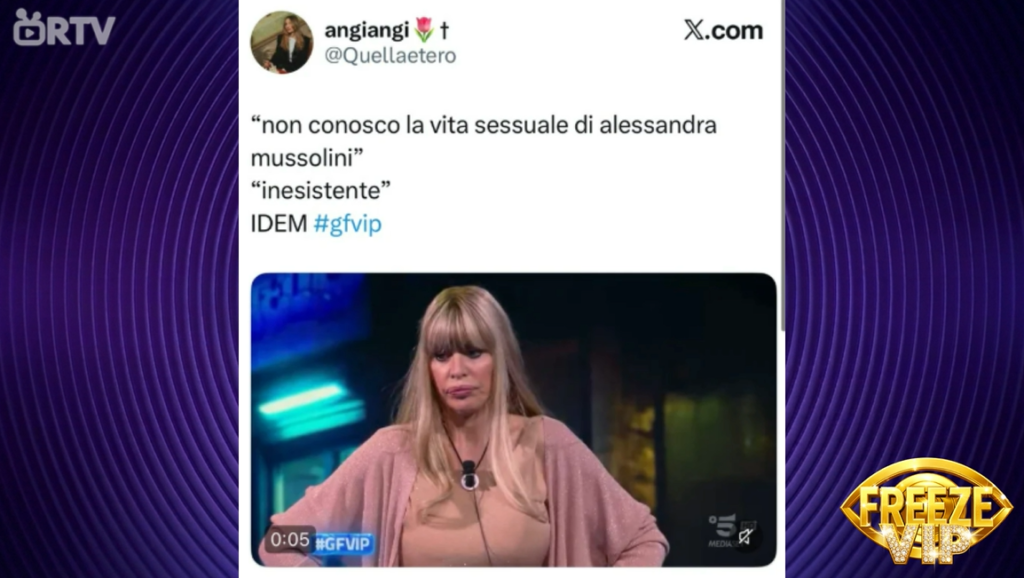Image resolution: width=1024 pixels, height=578 pixels.
Task: Click the gold Freeze VIP logo
Action: point(926,511)
